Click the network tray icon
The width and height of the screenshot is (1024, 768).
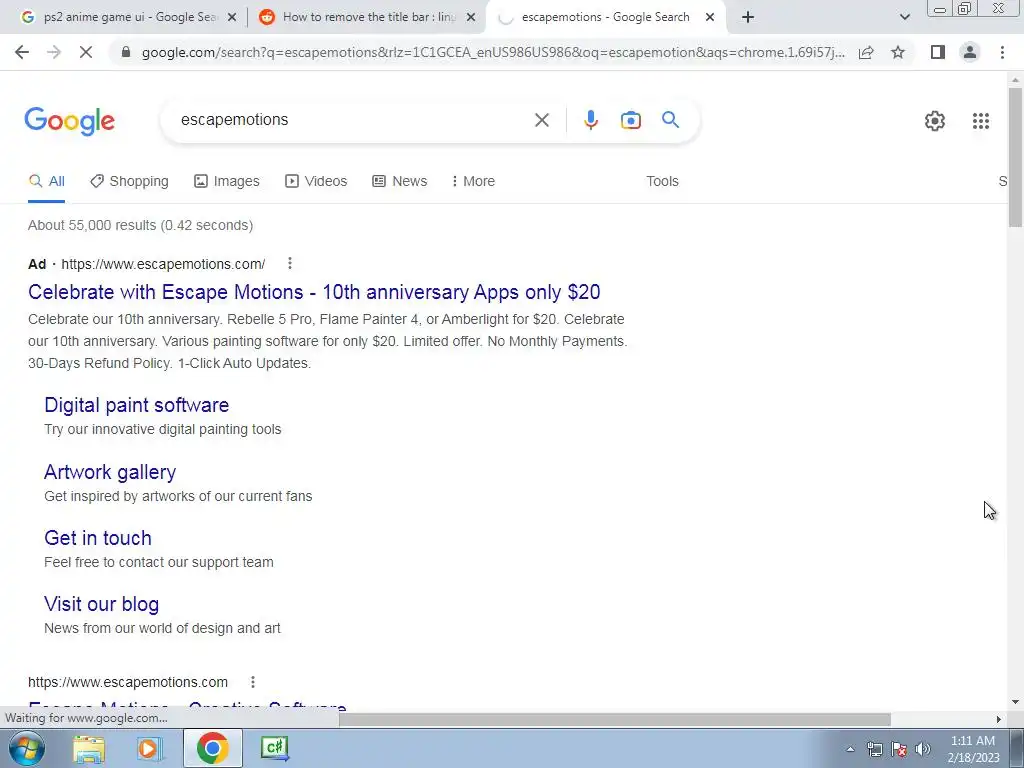(x=874, y=749)
